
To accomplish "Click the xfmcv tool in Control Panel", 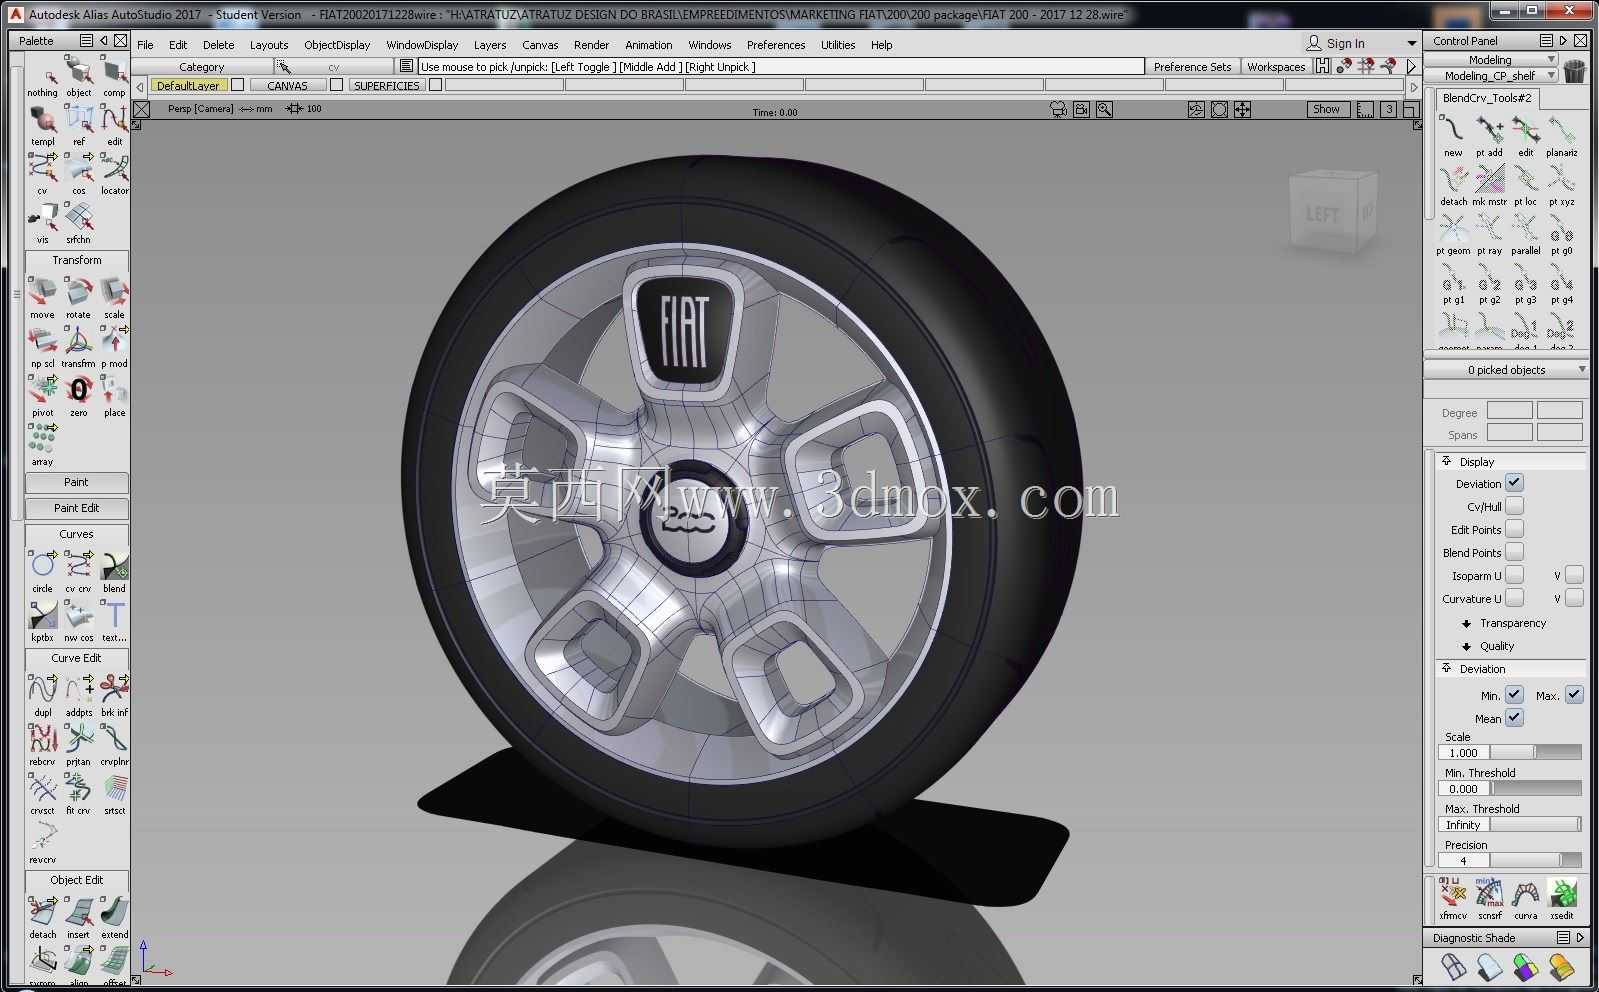I will tap(1453, 898).
